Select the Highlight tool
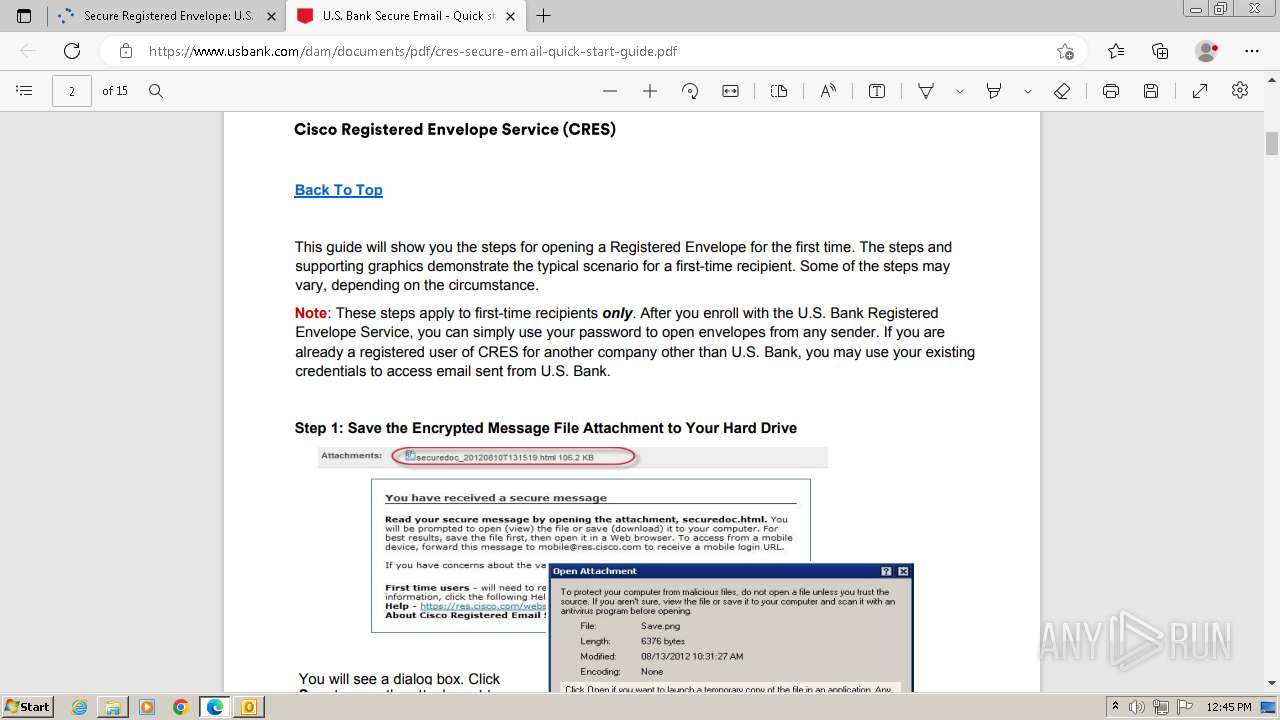1280x720 pixels. point(994,91)
